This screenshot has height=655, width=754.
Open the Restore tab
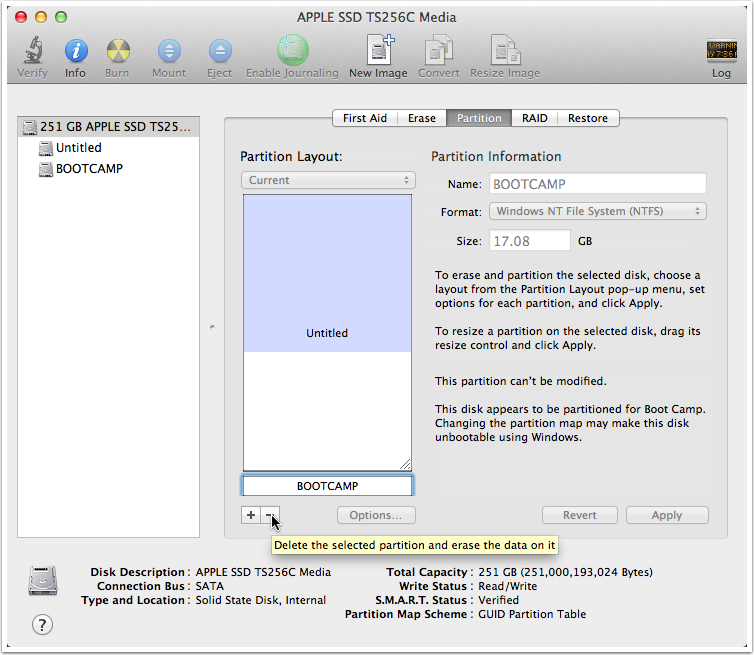pos(588,118)
